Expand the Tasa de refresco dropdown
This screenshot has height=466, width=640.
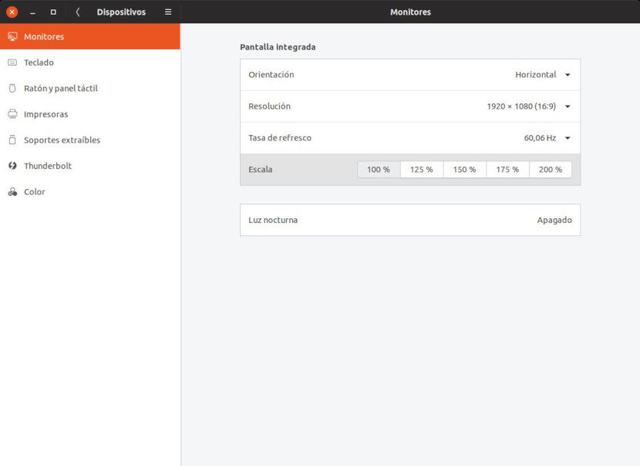(x=547, y=138)
